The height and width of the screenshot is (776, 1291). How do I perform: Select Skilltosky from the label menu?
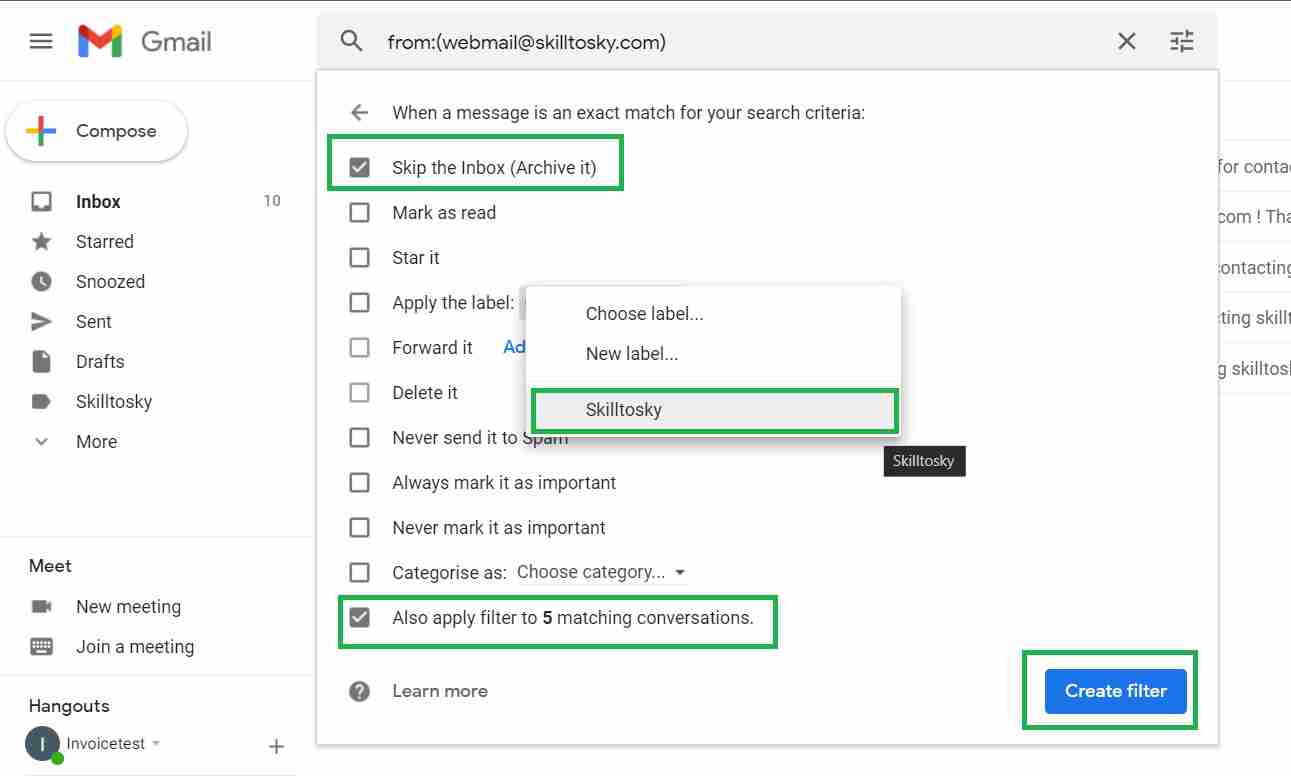(623, 410)
